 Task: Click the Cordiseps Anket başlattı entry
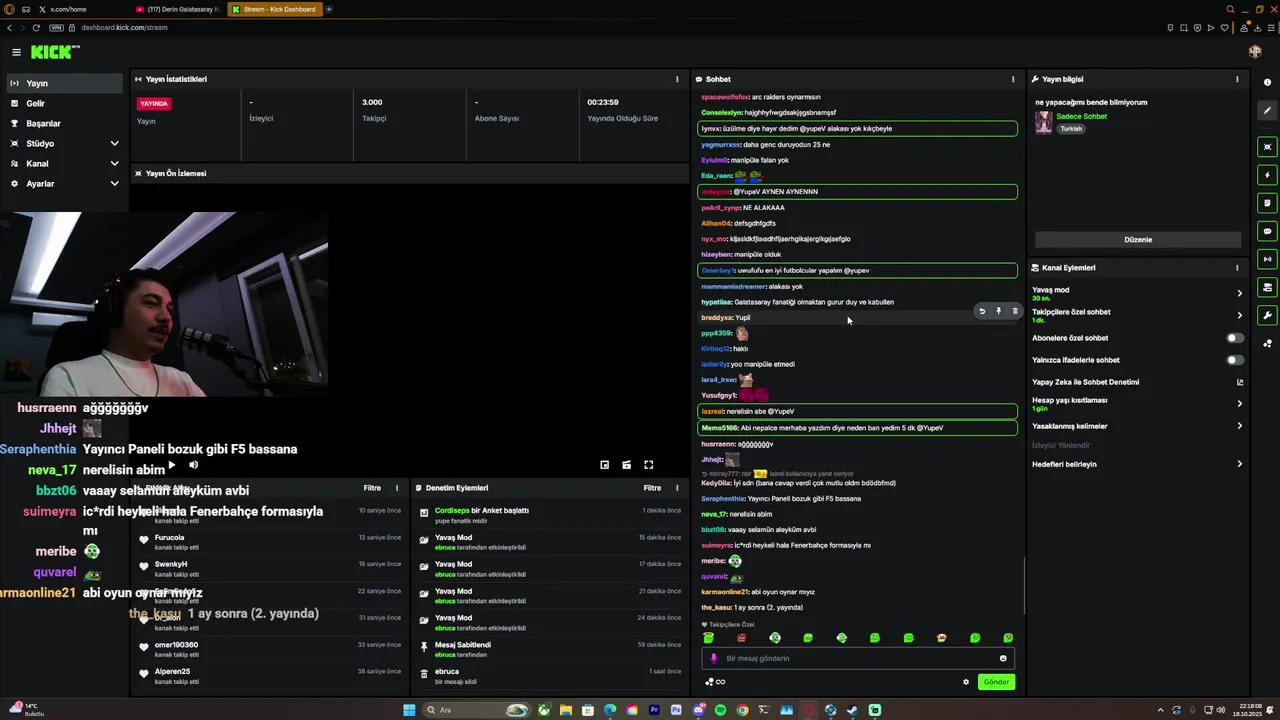[x=548, y=515]
